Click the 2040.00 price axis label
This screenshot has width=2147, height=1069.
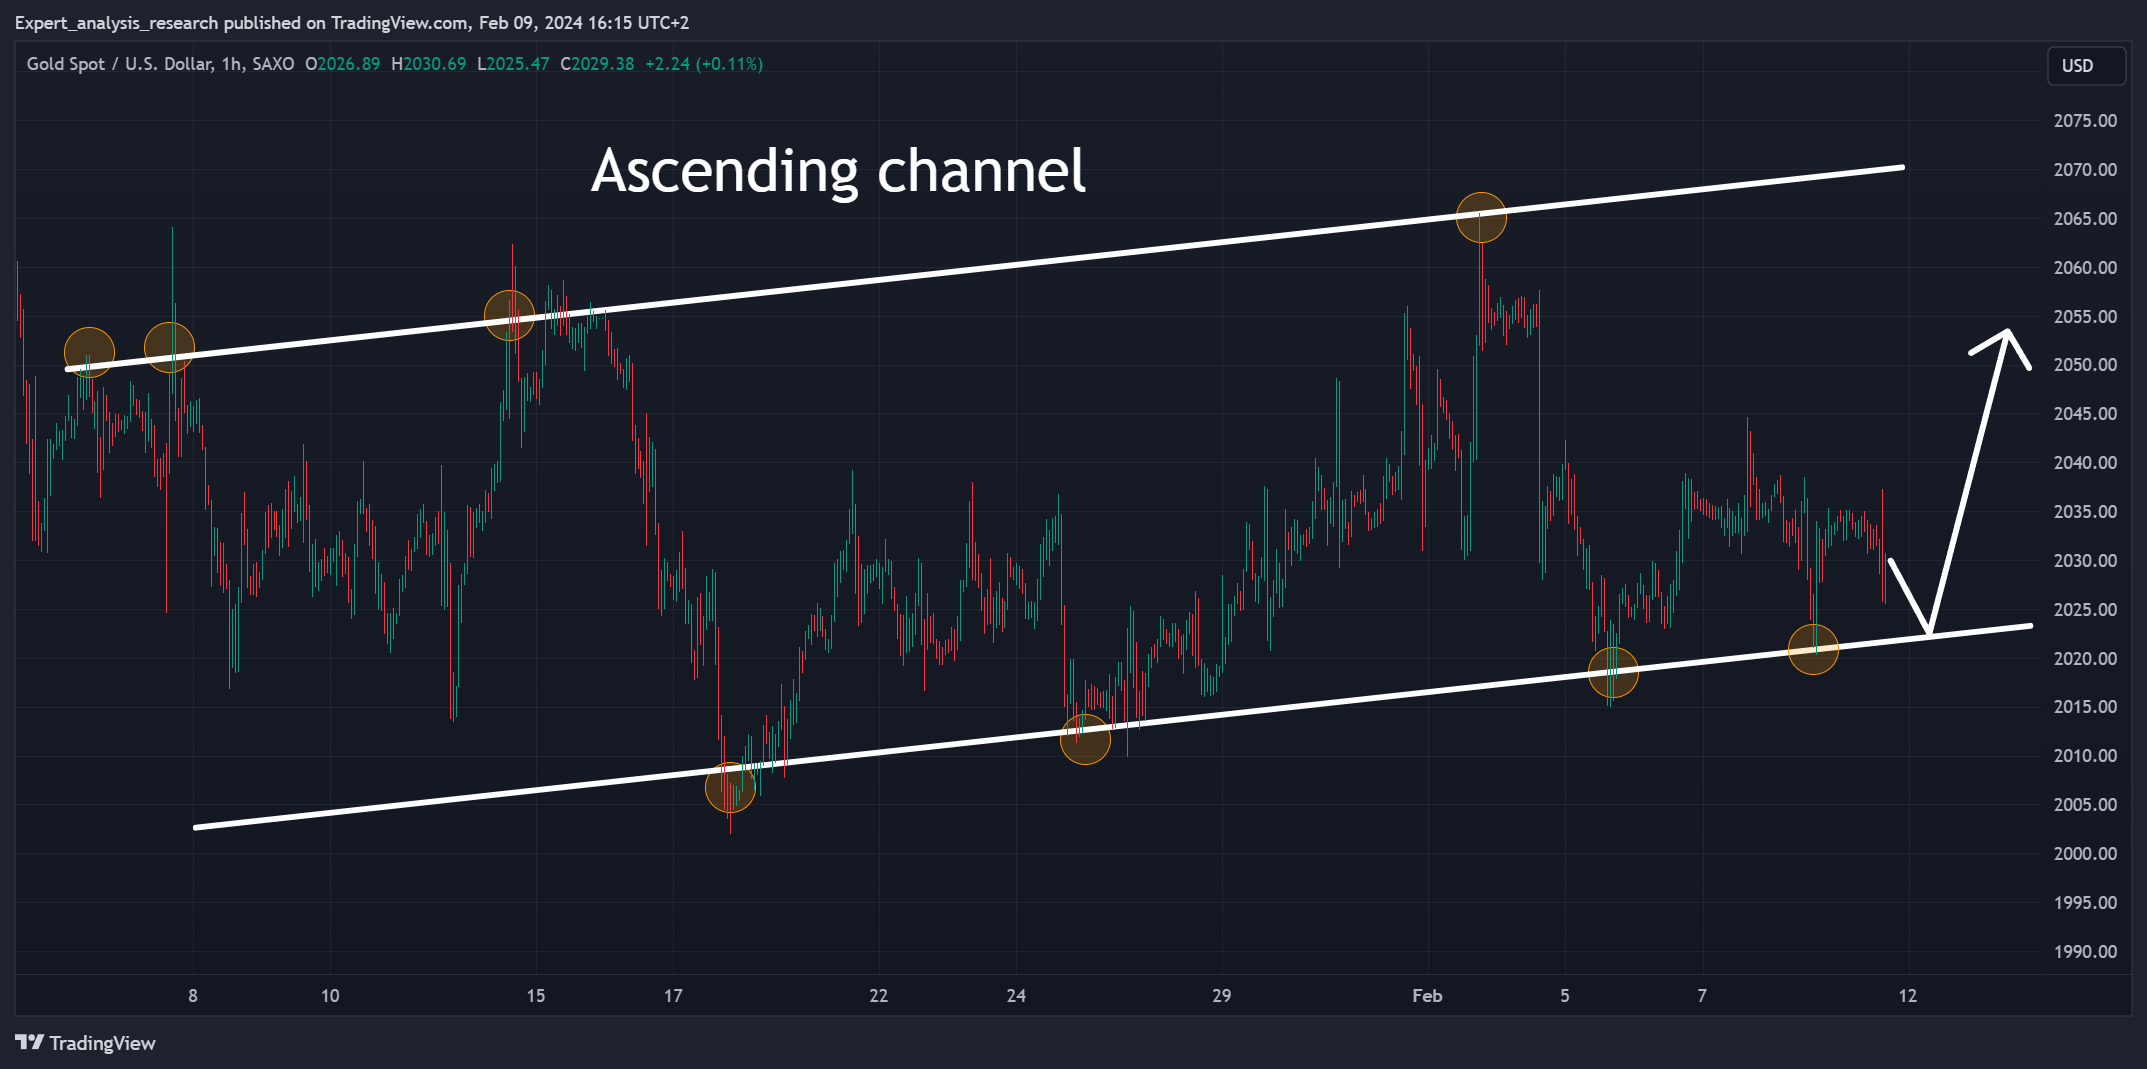point(2085,463)
